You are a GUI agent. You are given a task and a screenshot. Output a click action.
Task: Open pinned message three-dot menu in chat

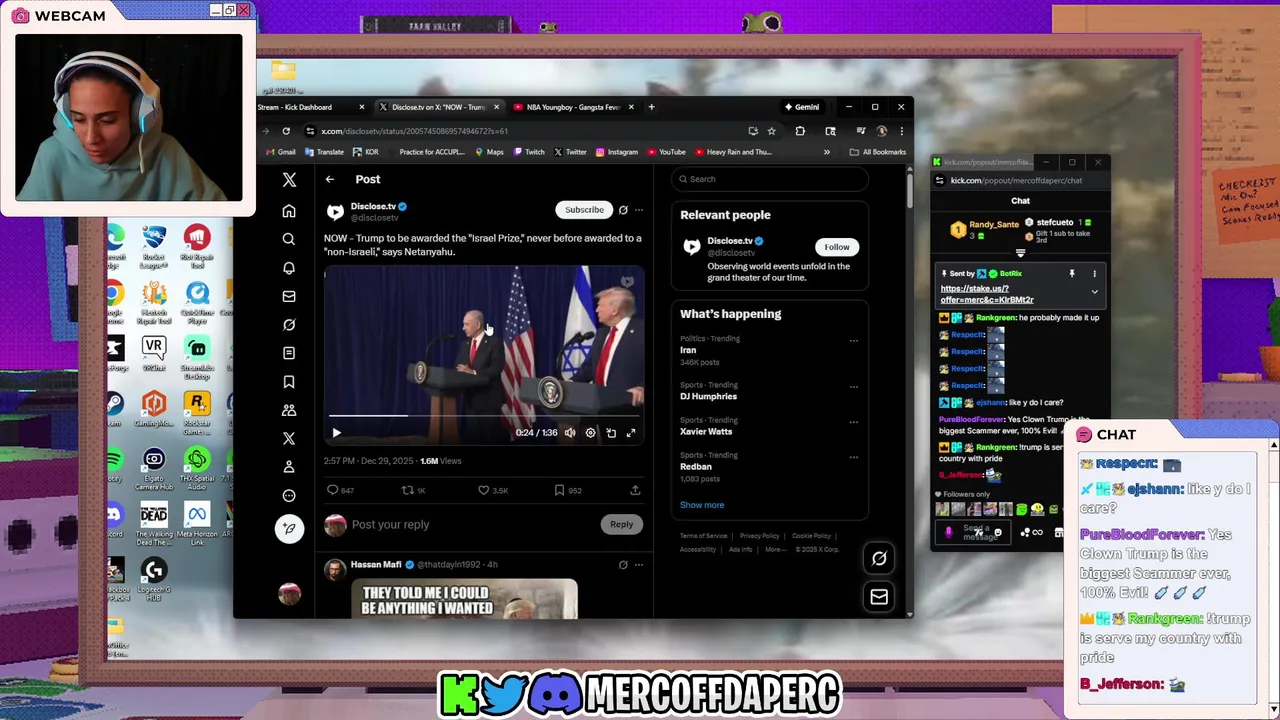click(x=1094, y=273)
